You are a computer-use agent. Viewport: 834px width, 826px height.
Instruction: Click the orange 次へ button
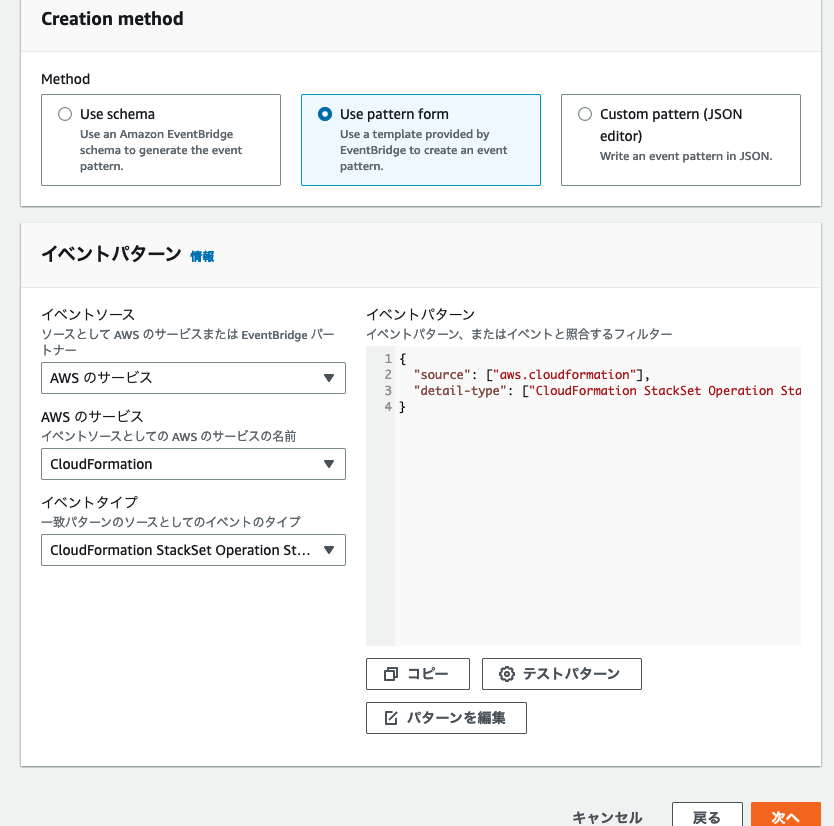pos(786,815)
